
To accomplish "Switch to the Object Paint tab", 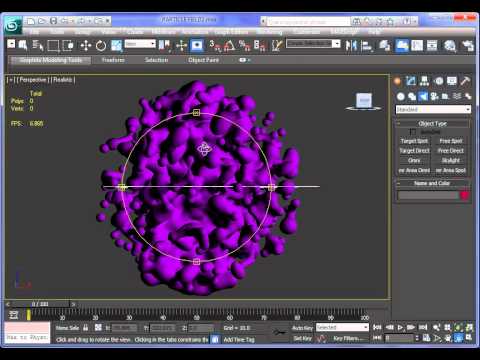I will click(x=203, y=60).
